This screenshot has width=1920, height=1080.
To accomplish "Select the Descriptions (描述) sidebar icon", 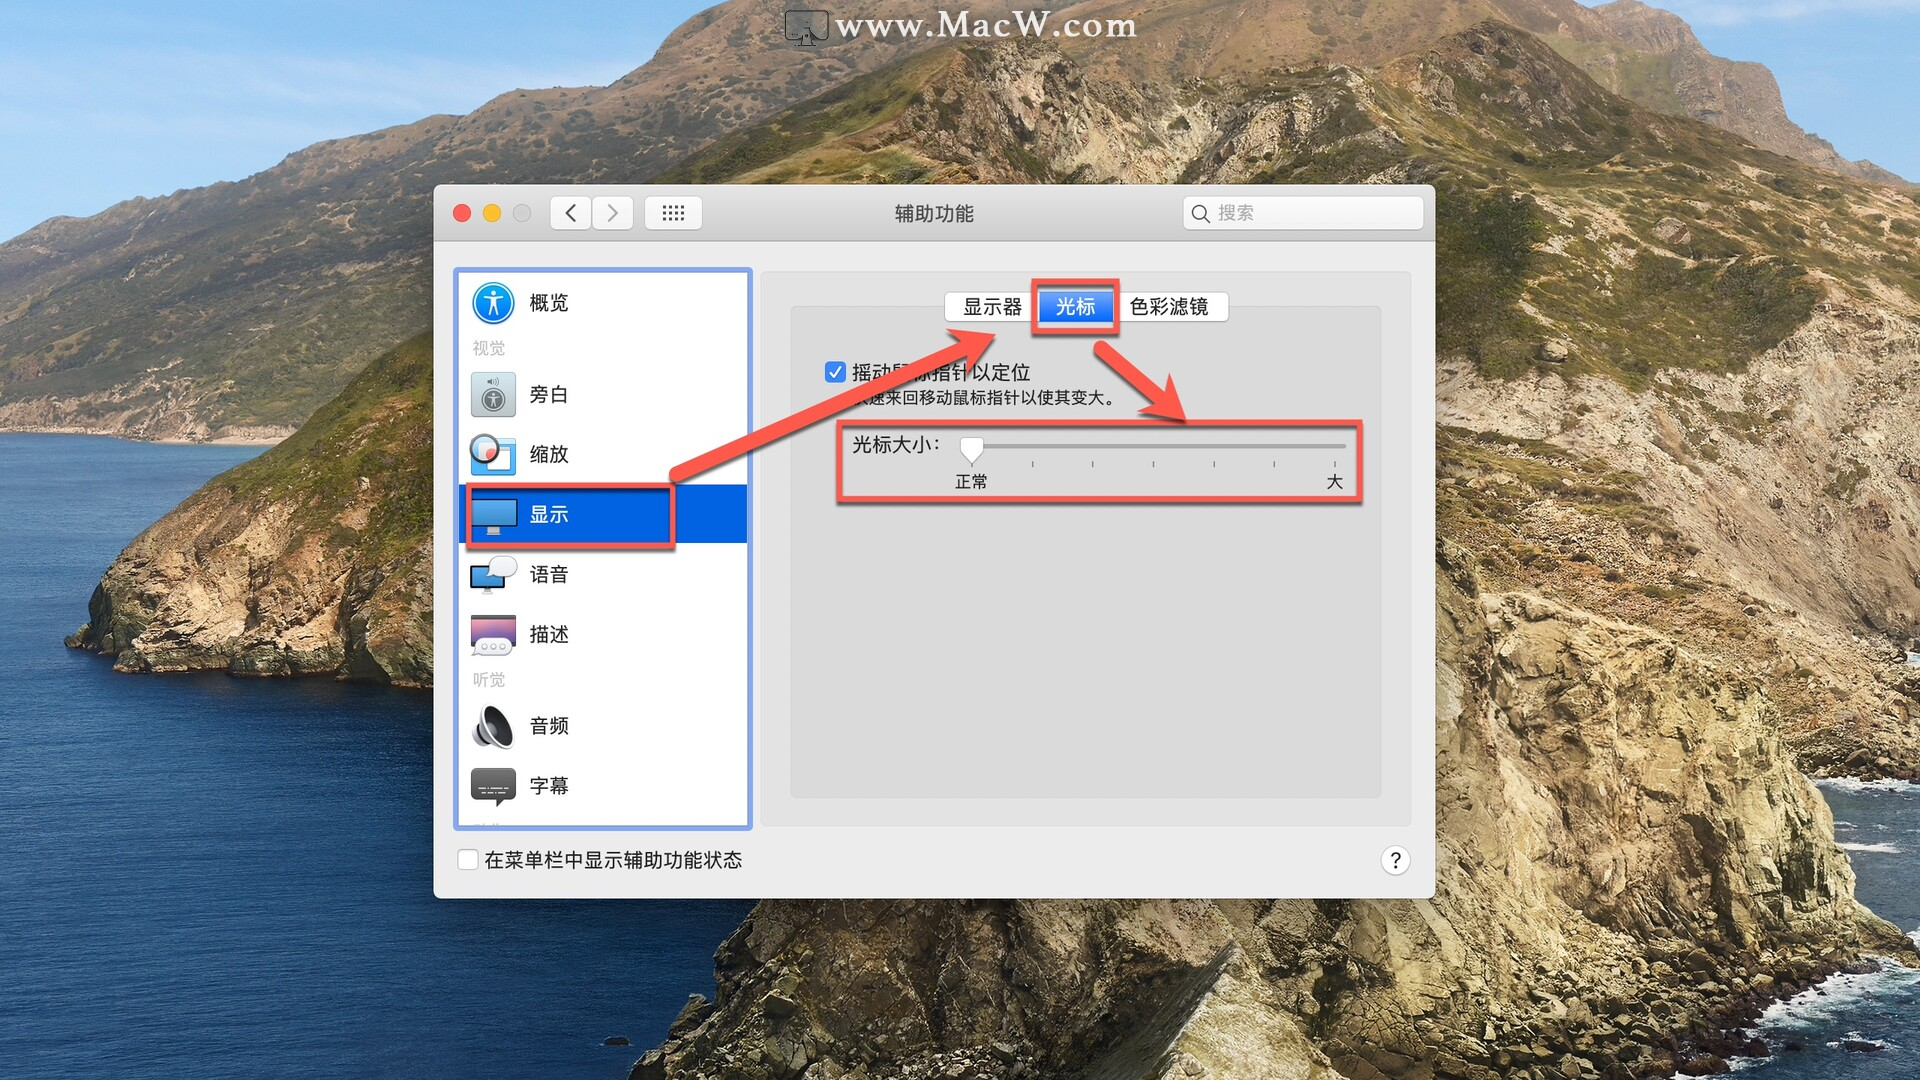I will (493, 635).
